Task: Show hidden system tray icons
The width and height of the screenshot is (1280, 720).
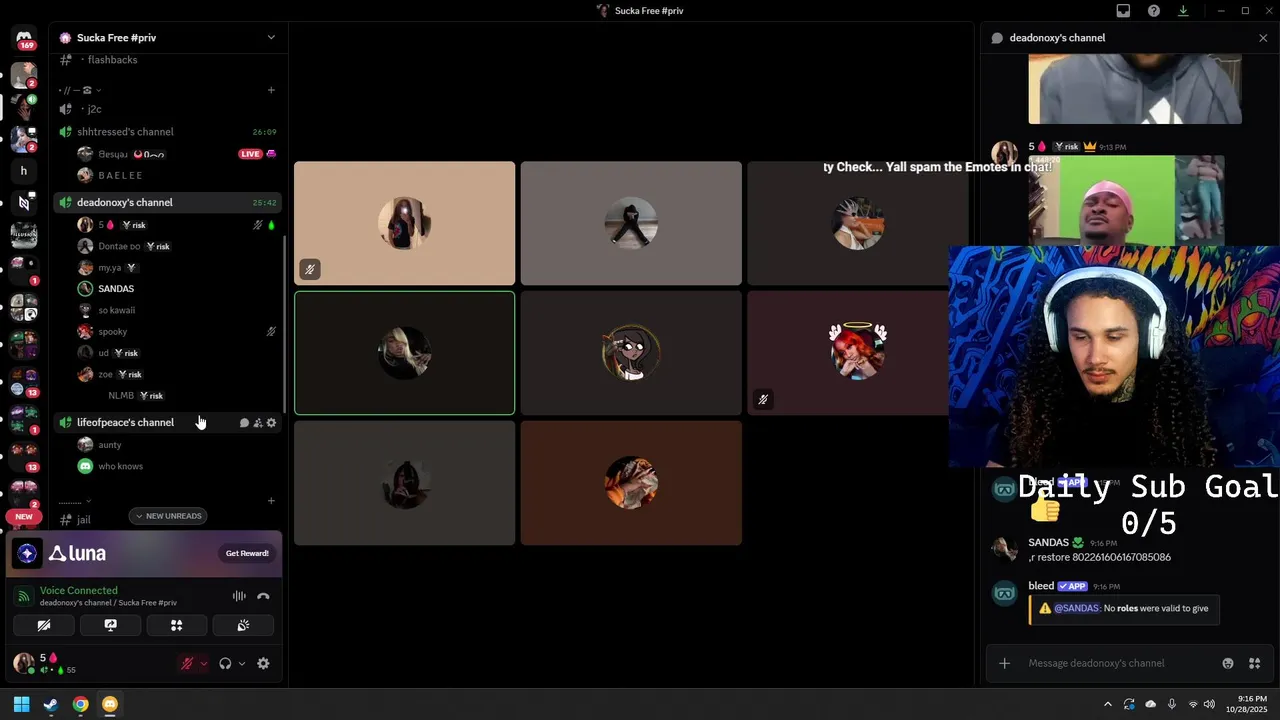Action: point(1107,704)
